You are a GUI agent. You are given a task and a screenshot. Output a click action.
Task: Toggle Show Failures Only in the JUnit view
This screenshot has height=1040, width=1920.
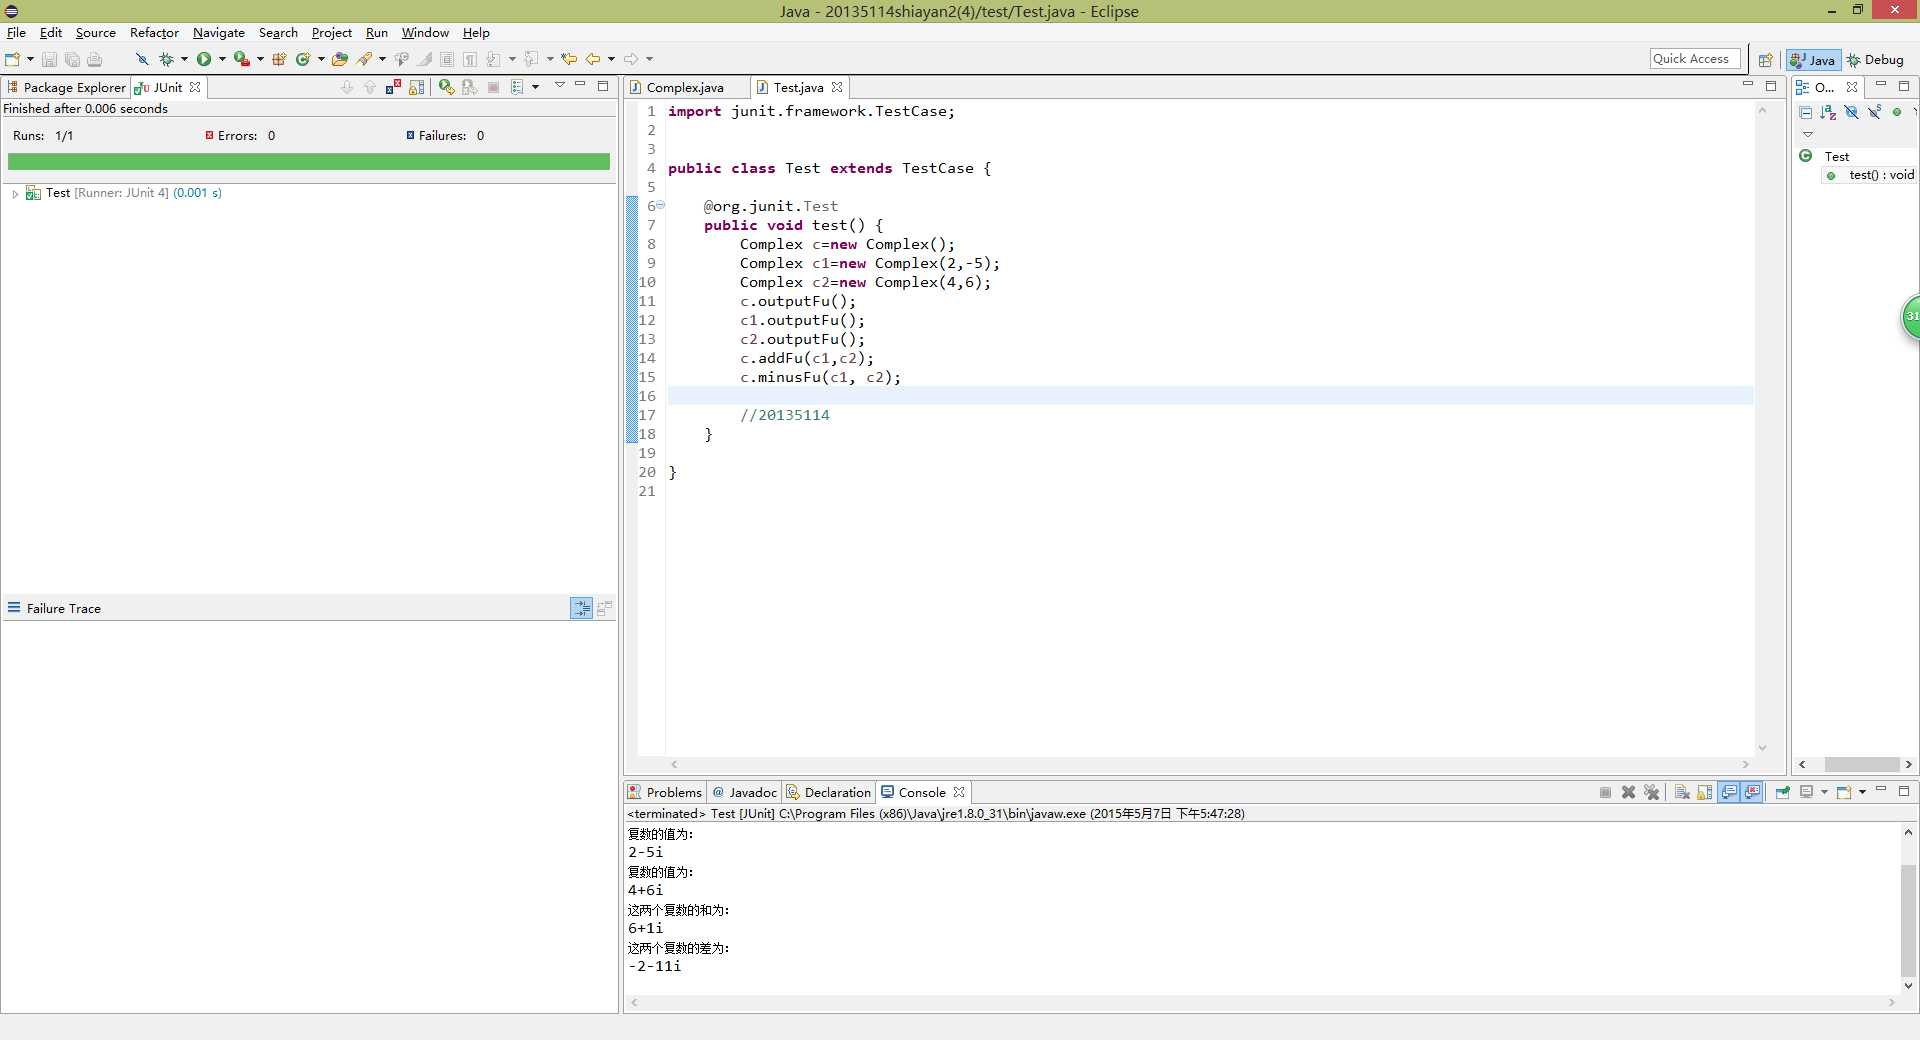tap(393, 87)
